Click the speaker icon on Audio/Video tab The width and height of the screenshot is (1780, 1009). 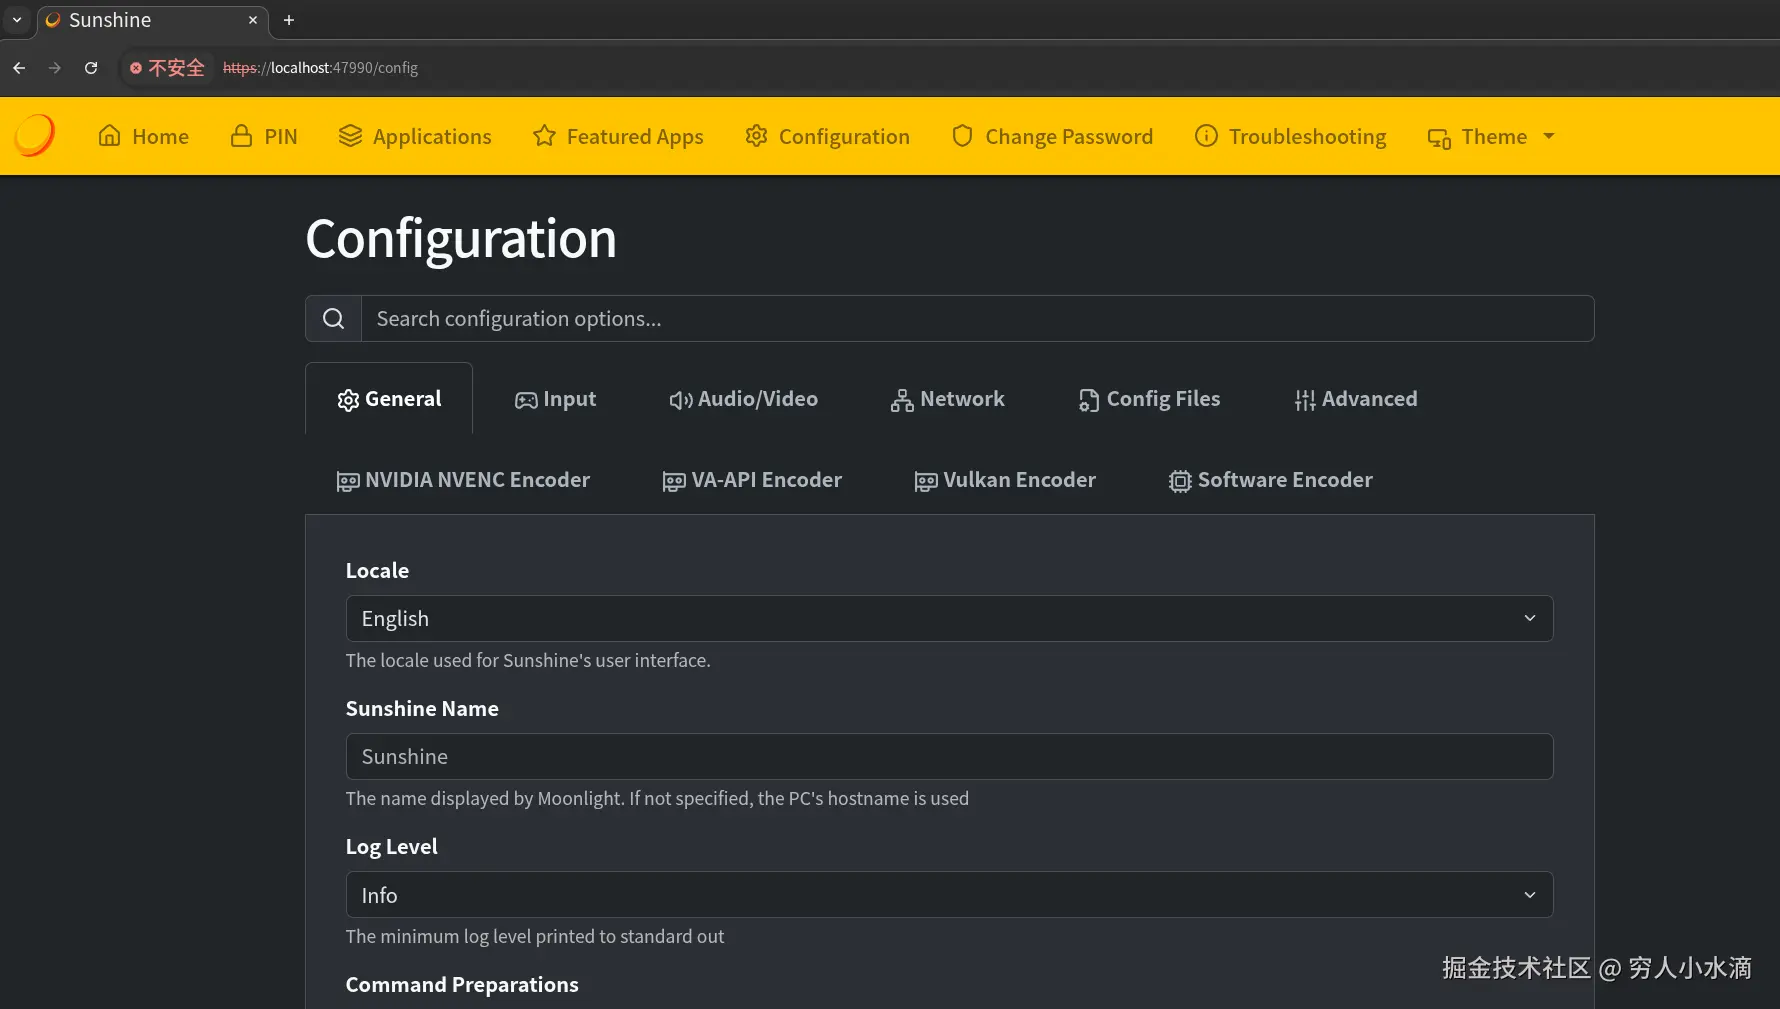click(x=681, y=400)
